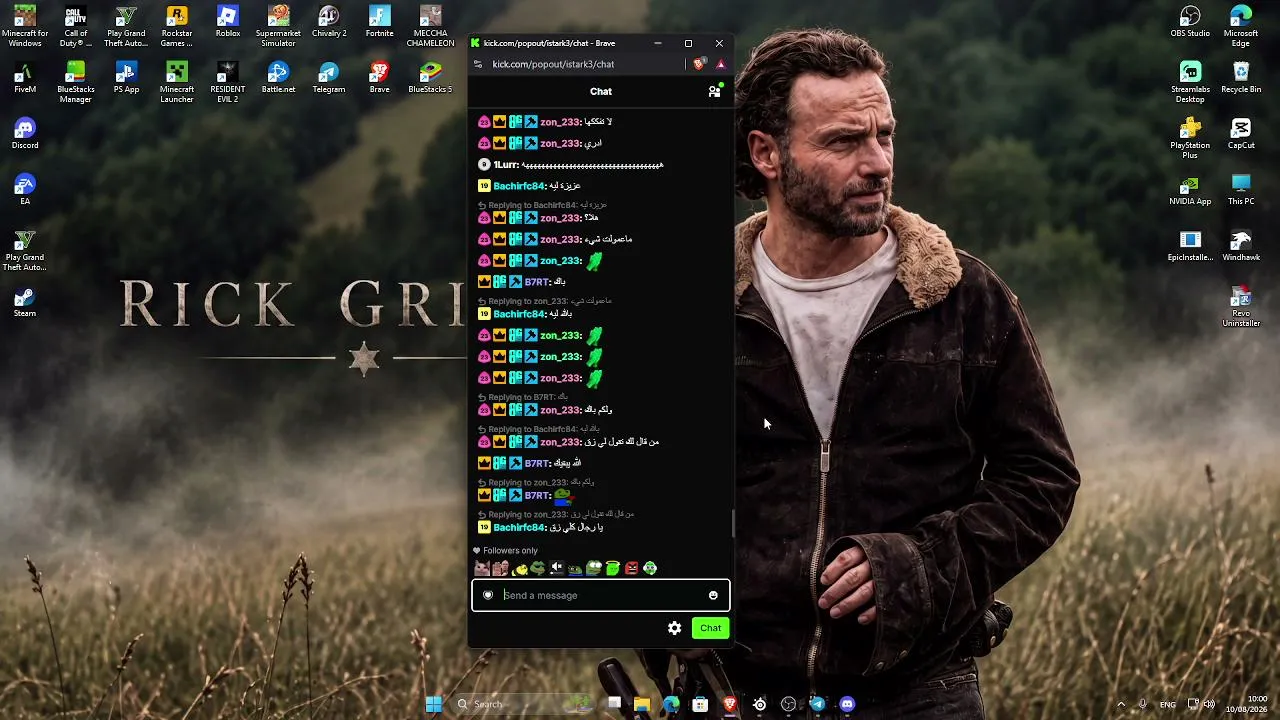Open CapCut desktop shortcut
The width and height of the screenshot is (1280, 720).
coord(1241,134)
